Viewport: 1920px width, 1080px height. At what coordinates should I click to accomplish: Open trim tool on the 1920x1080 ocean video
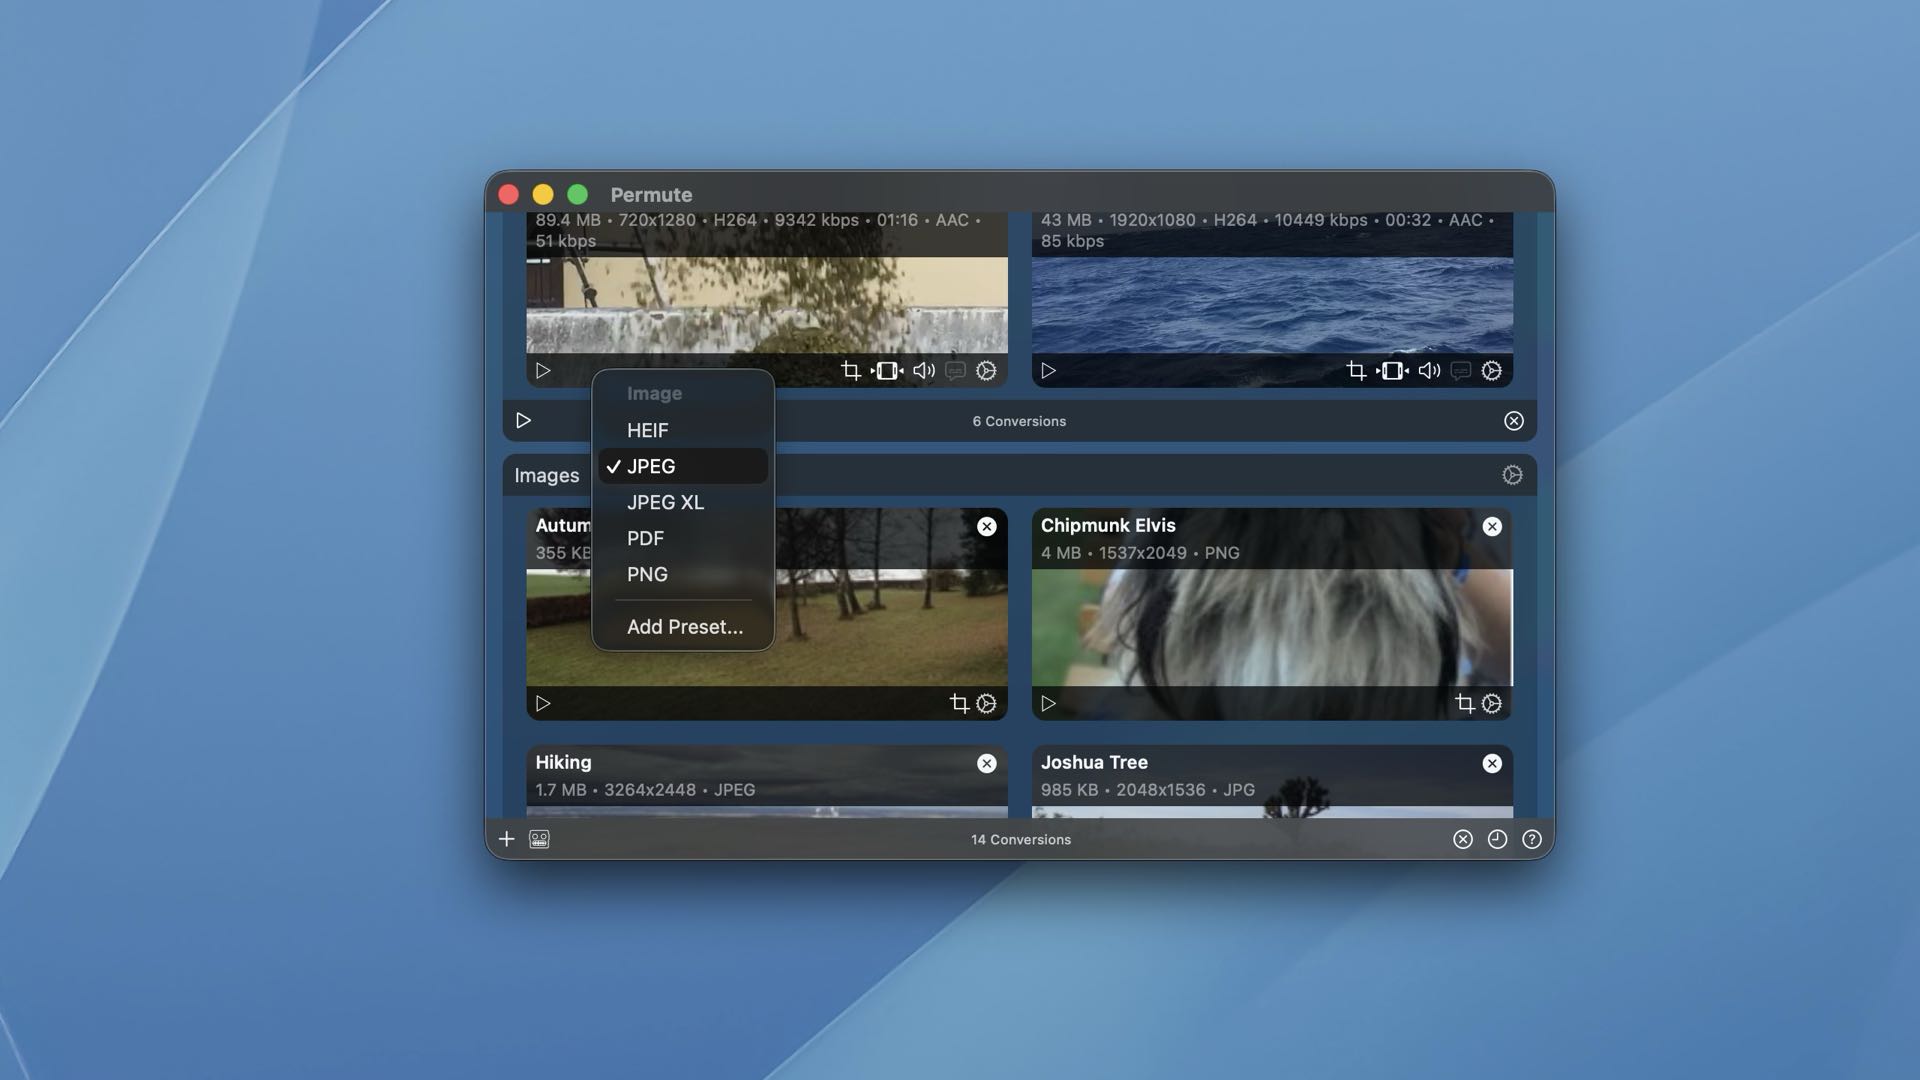coord(1392,371)
